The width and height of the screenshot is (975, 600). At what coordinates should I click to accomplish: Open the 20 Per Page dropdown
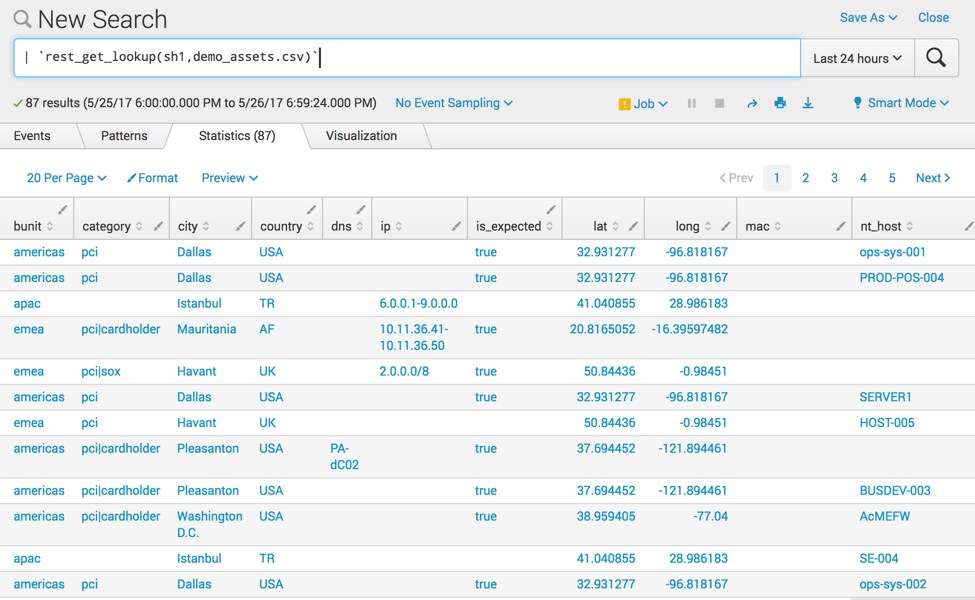(x=67, y=178)
